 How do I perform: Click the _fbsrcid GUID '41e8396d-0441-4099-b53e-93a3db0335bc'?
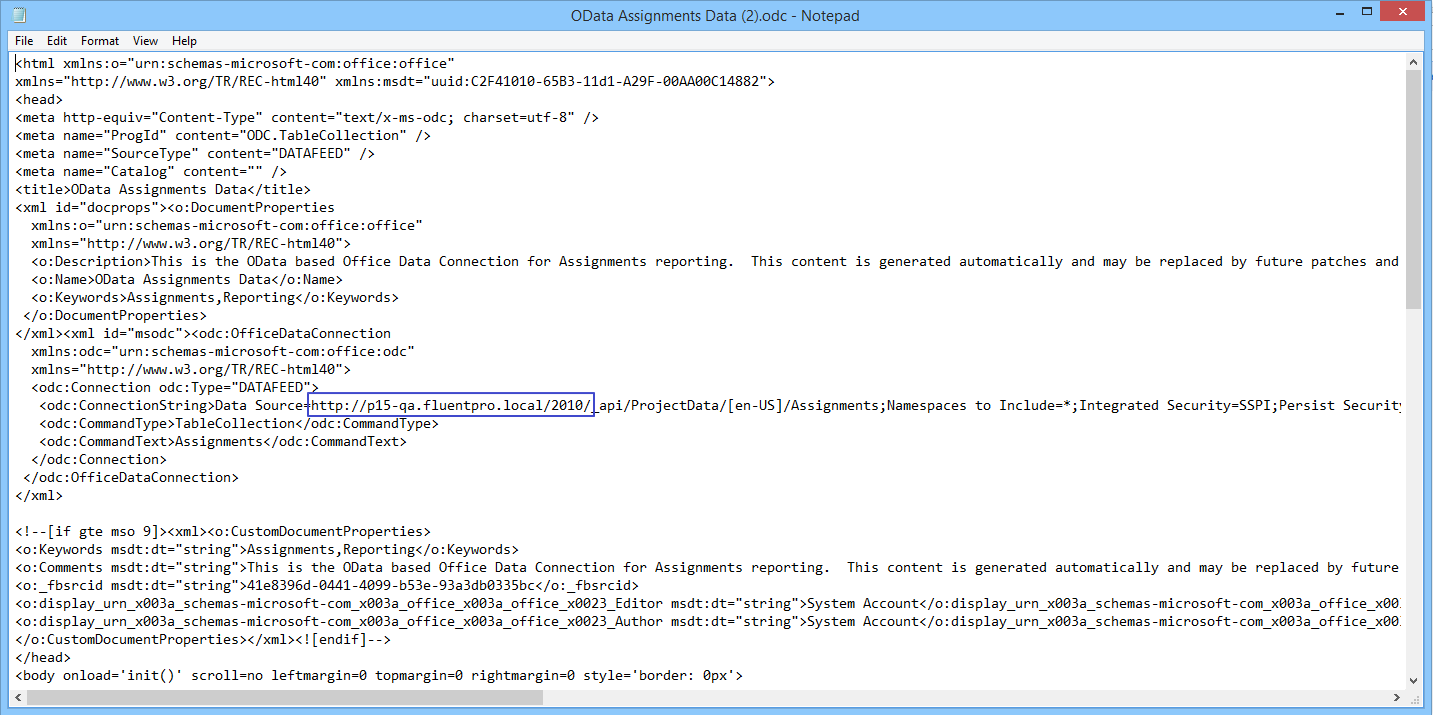point(391,585)
